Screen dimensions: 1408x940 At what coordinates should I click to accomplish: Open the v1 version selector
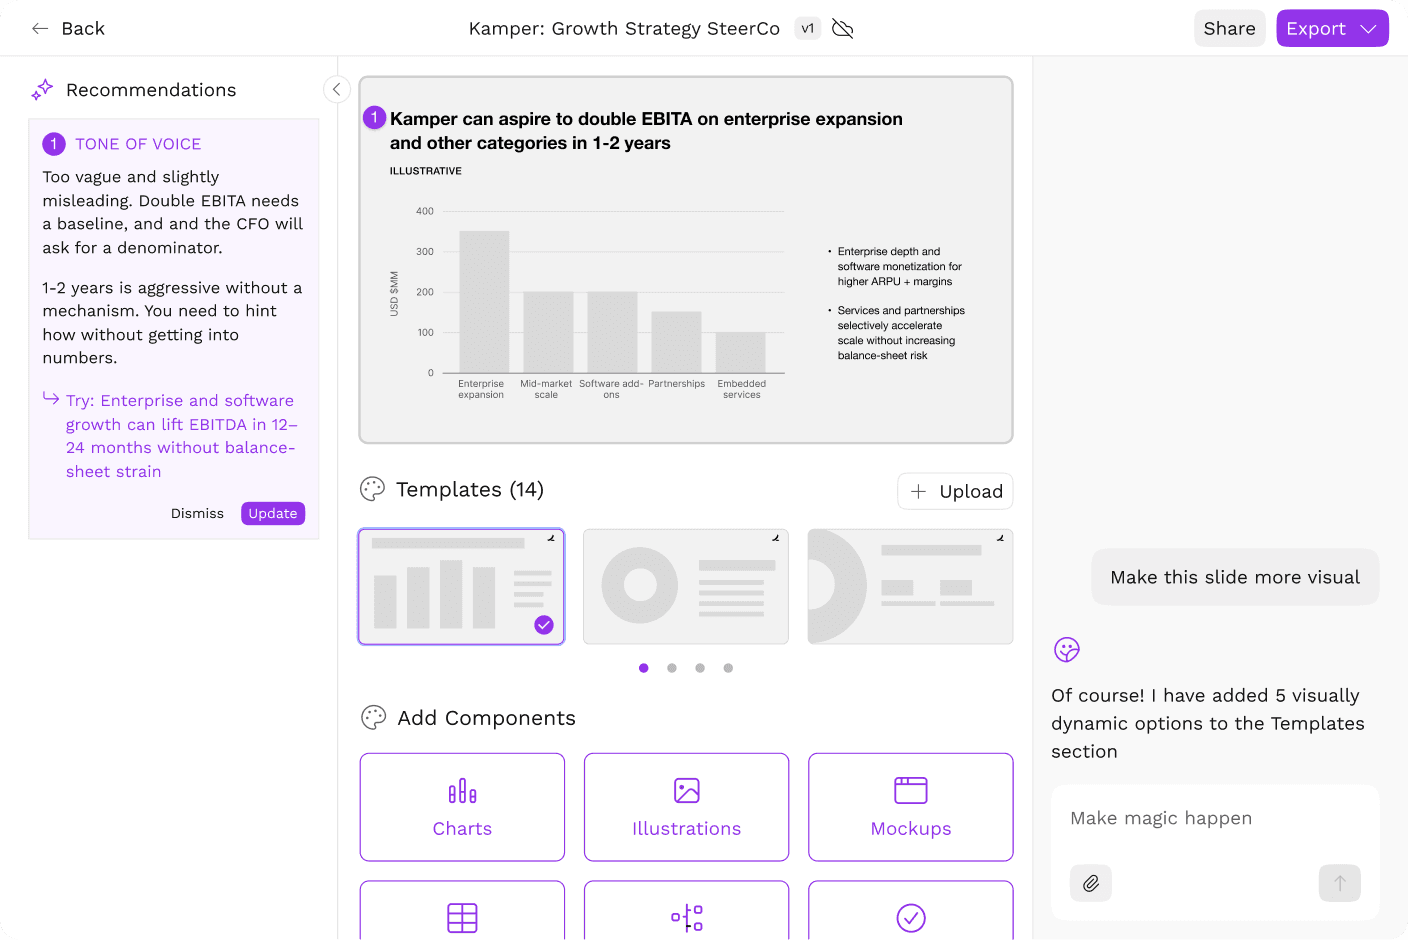(807, 29)
